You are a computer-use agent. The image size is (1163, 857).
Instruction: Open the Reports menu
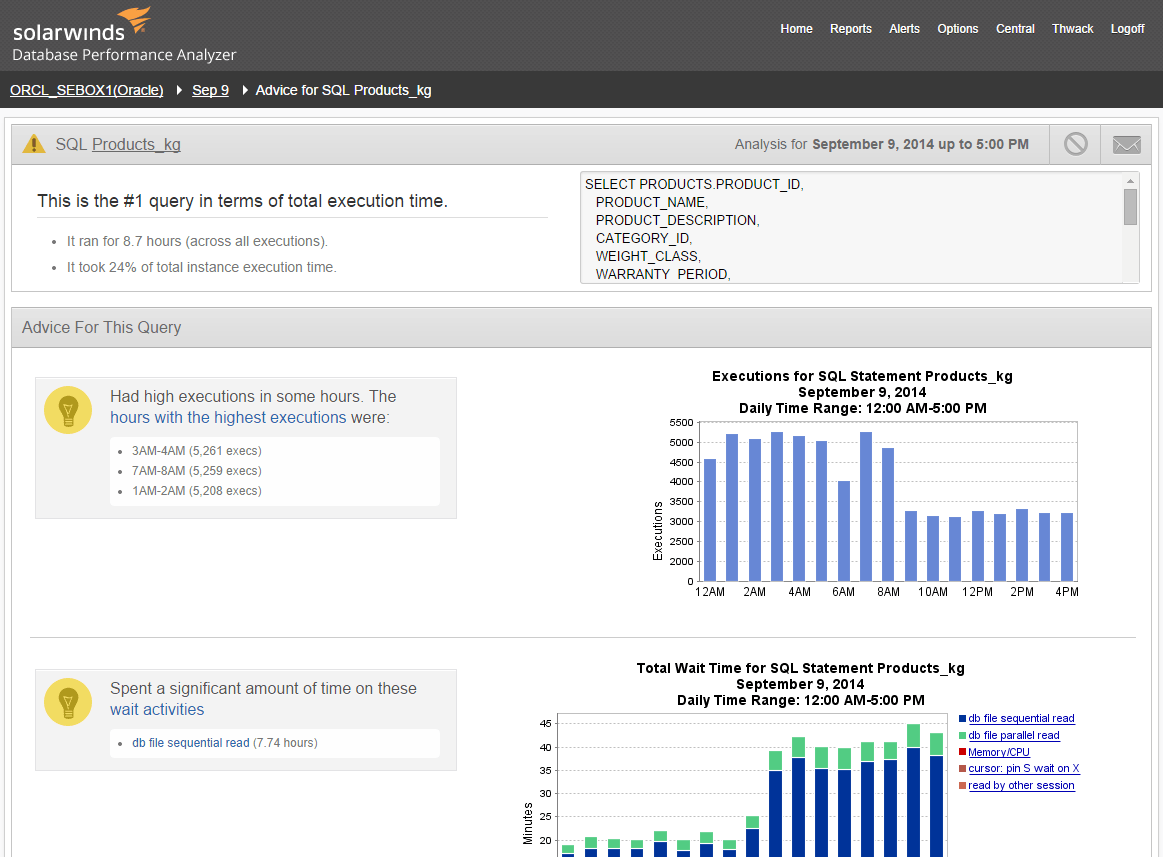[x=851, y=28]
